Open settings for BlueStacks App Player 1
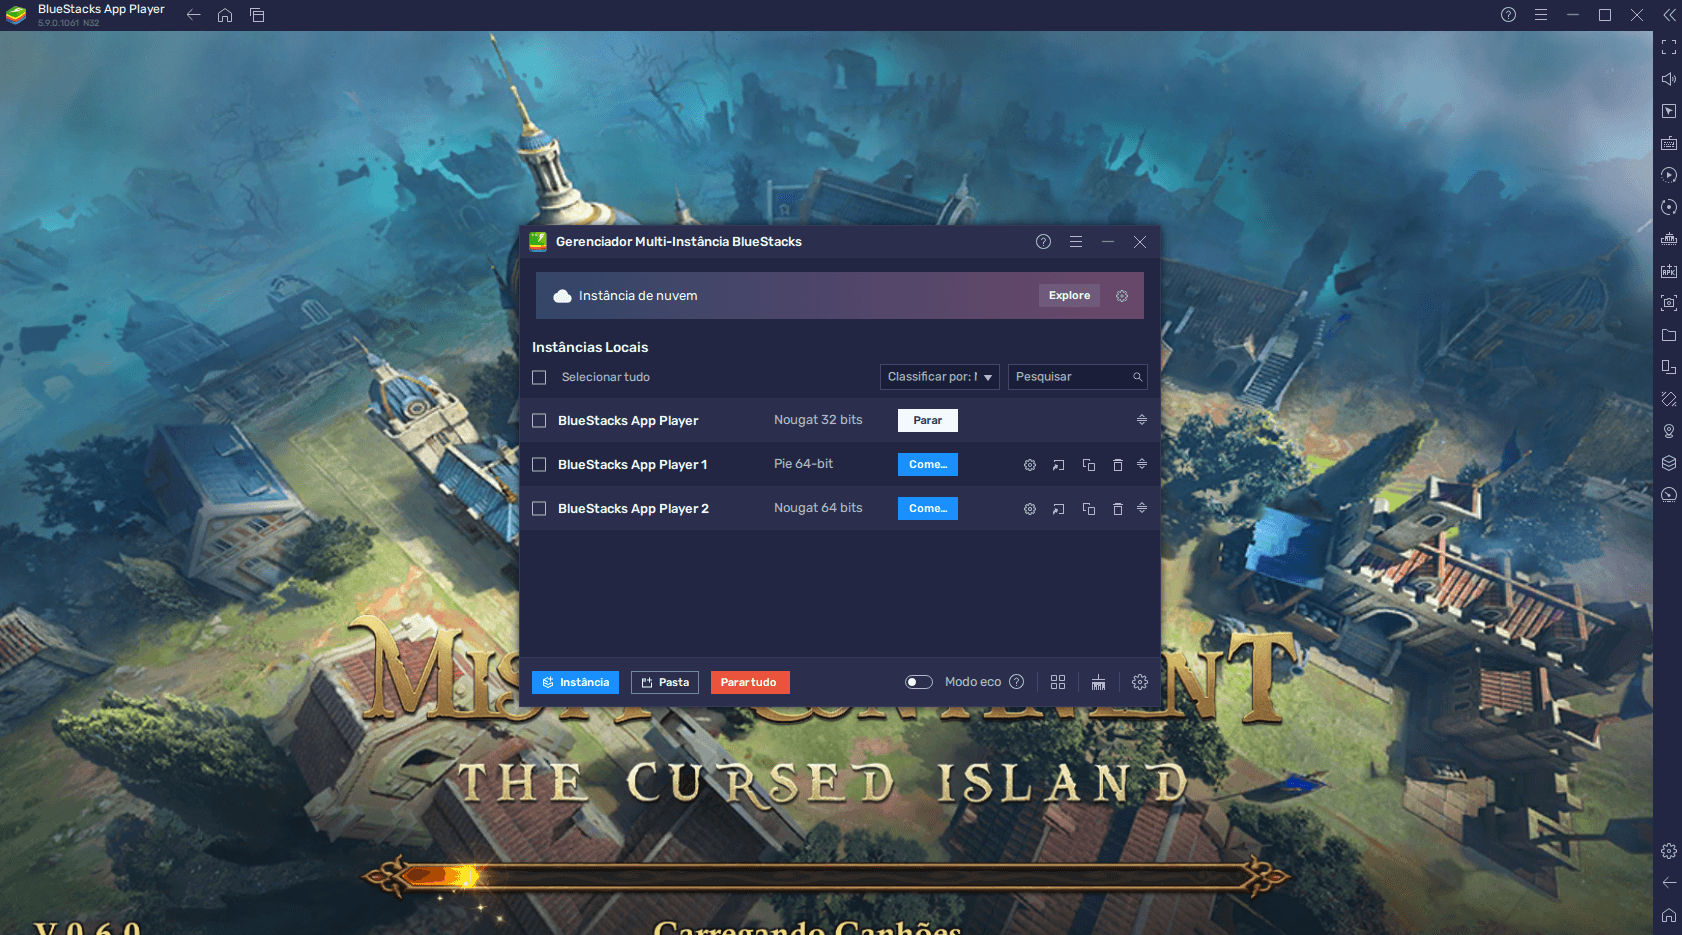 1030,465
